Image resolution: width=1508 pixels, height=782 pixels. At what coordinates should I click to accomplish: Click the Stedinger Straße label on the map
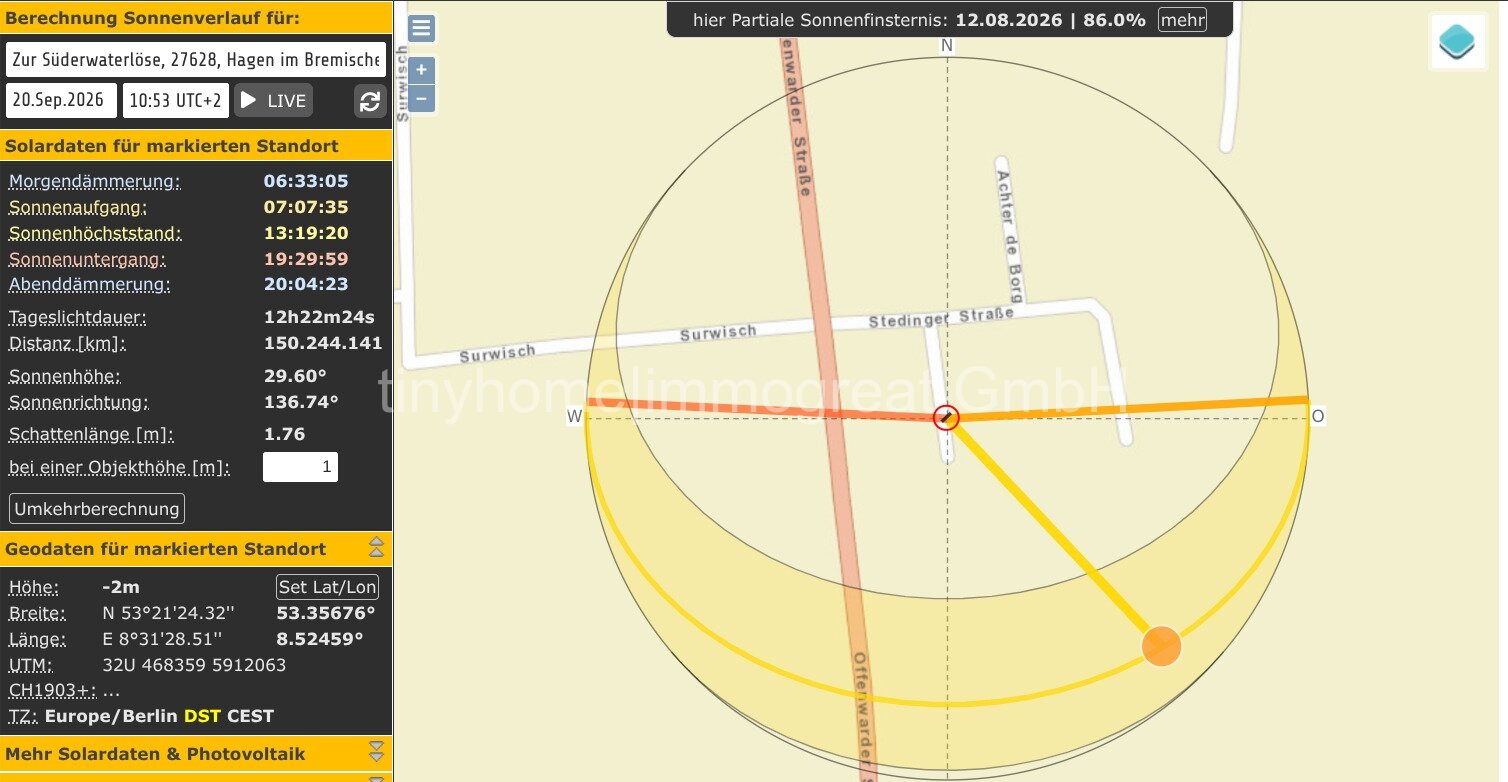pyautogui.click(x=941, y=317)
